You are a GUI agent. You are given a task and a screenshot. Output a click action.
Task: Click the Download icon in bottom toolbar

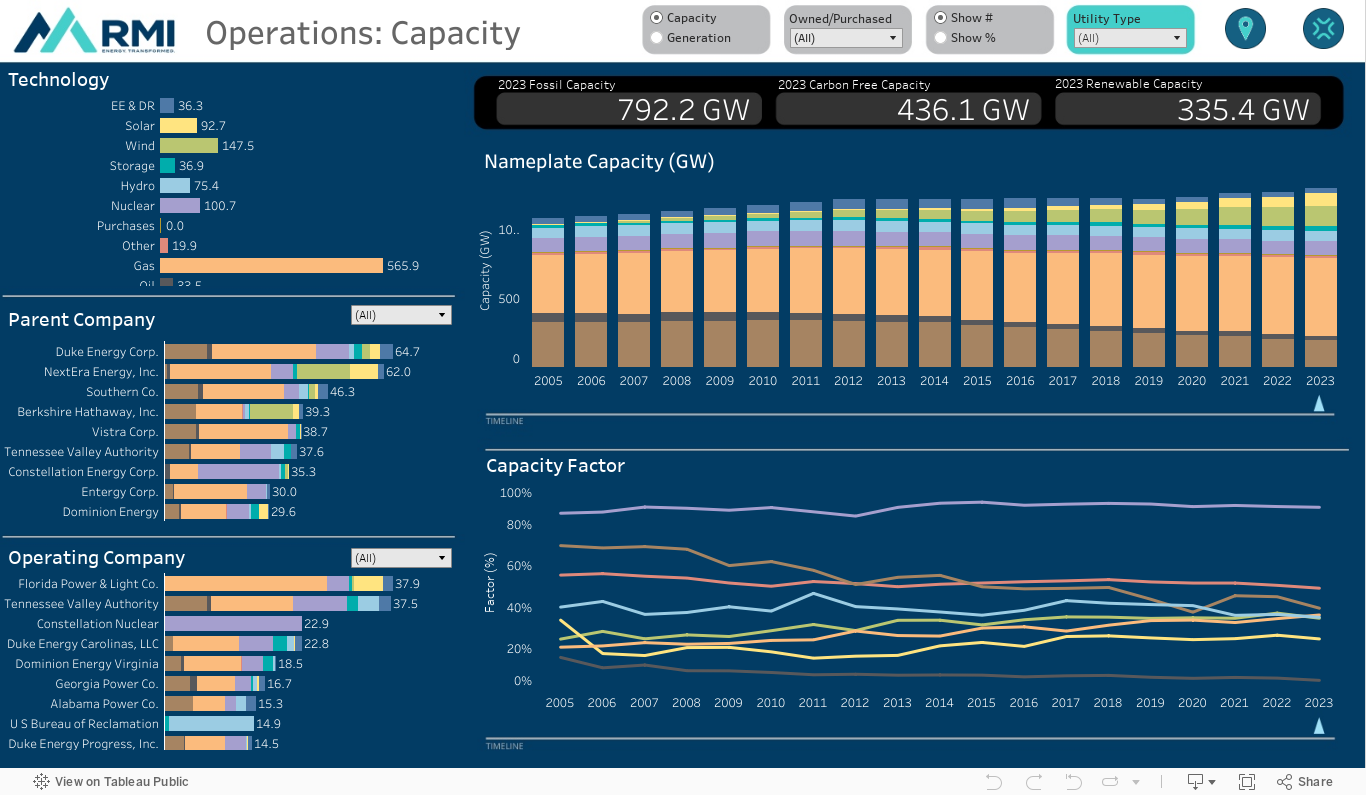[1195, 781]
